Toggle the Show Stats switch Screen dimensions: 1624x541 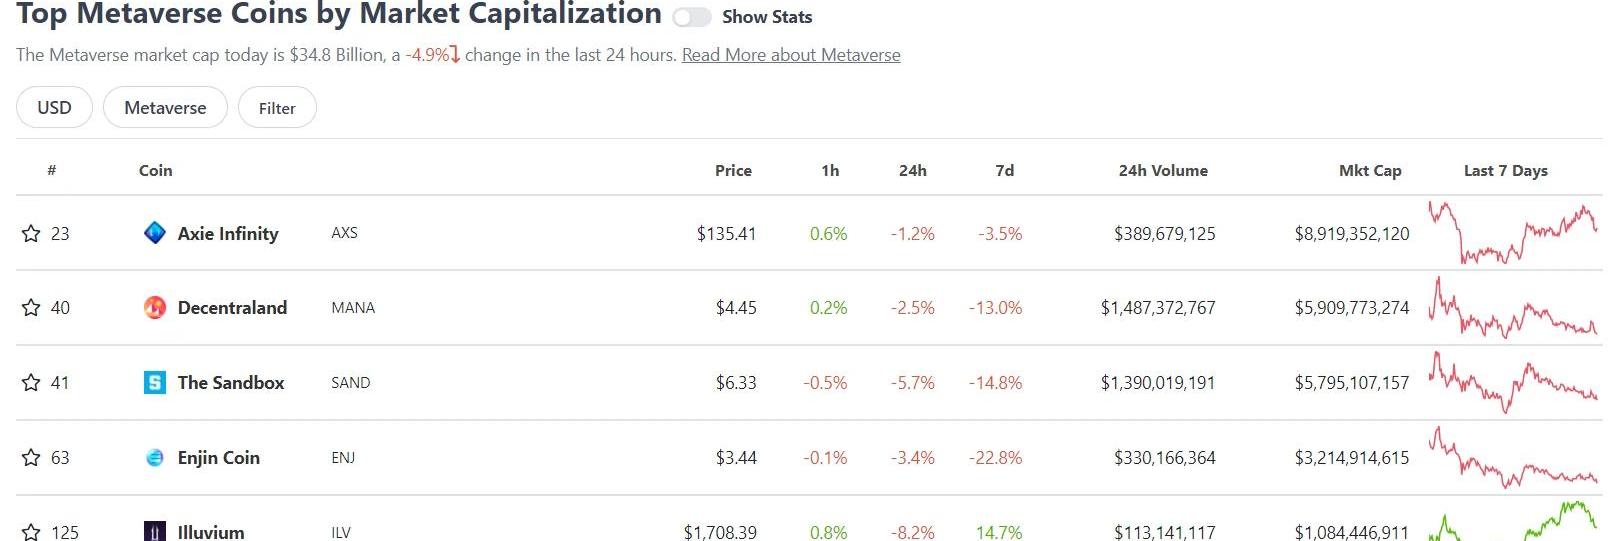pos(691,17)
